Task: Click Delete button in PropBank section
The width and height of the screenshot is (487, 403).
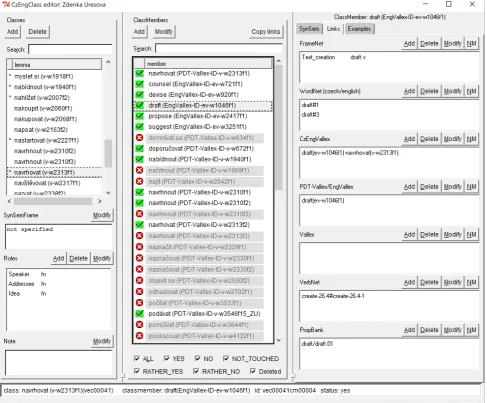Action: (x=429, y=330)
